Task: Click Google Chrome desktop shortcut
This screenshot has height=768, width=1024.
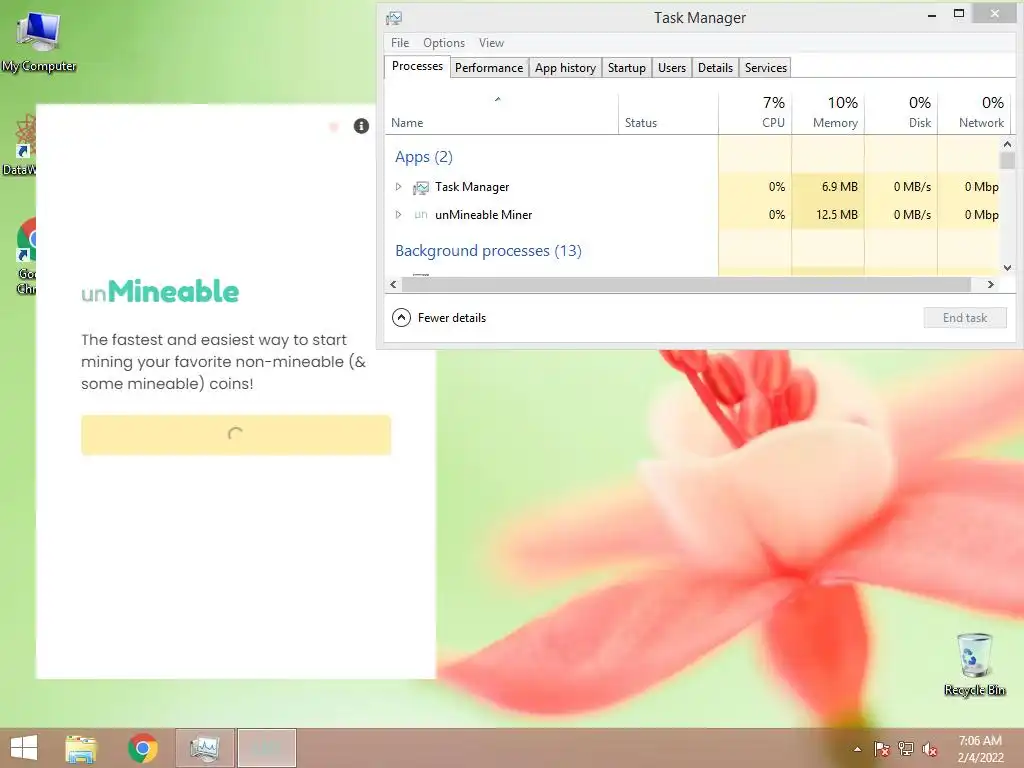Action: 26,256
